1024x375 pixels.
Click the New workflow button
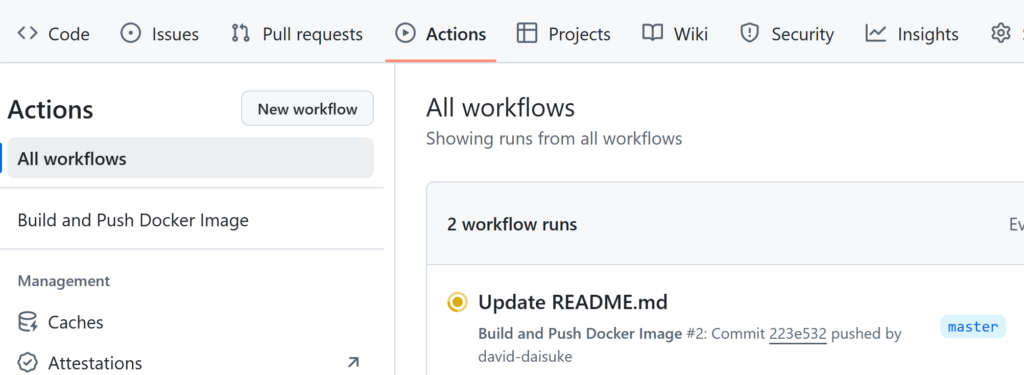coord(308,108)
